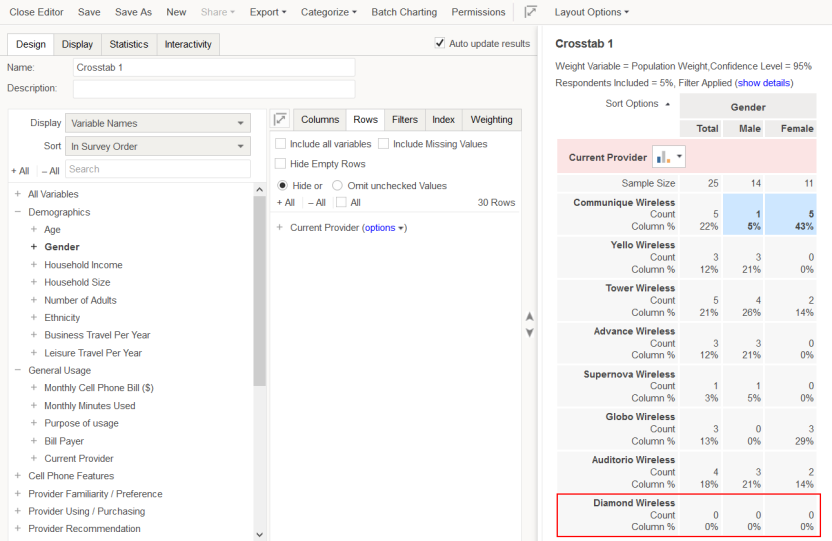The width and height of the screenshot is (832, 541).
Task: Click scrollbar down arrow in variable list
Action: [x=259, y=534]
